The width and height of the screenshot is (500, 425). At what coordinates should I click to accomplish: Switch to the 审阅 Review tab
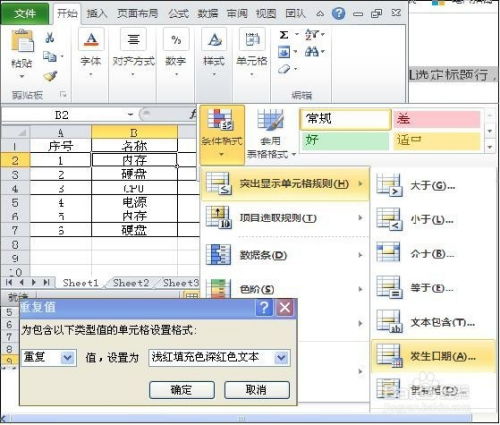tap(237, 14)
